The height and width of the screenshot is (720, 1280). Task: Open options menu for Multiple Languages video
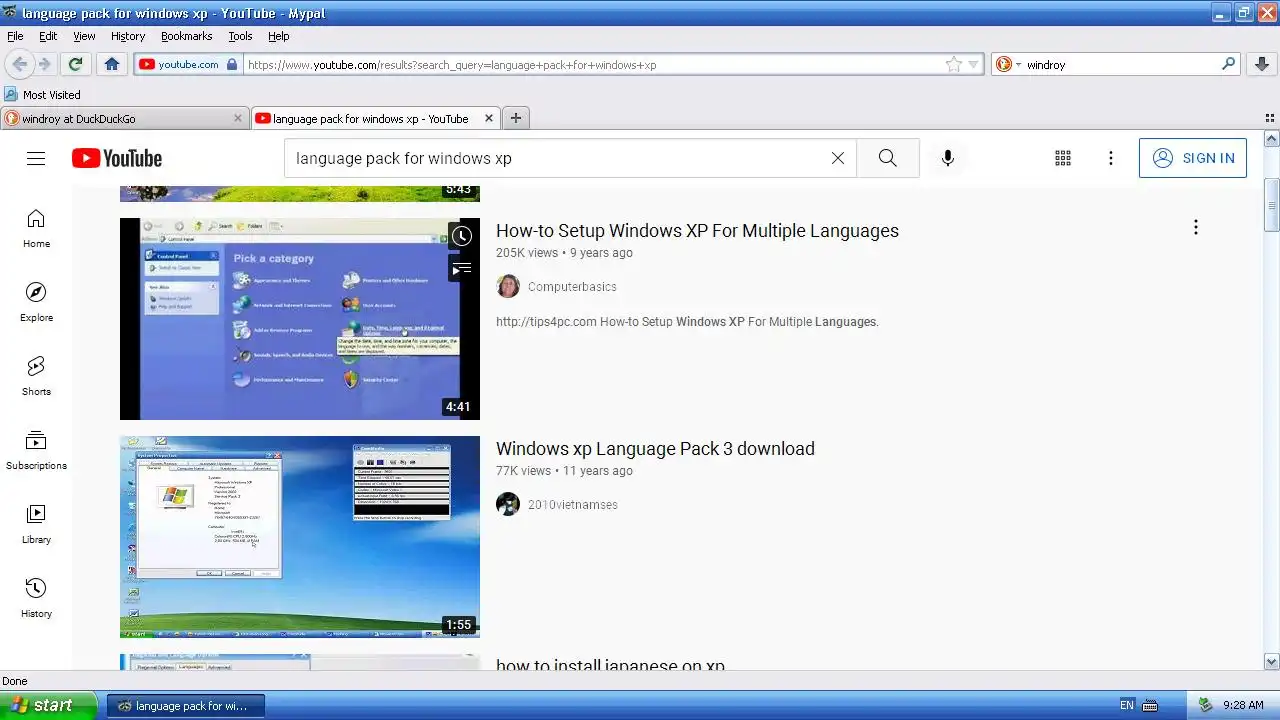click(x=1195, y=227)
